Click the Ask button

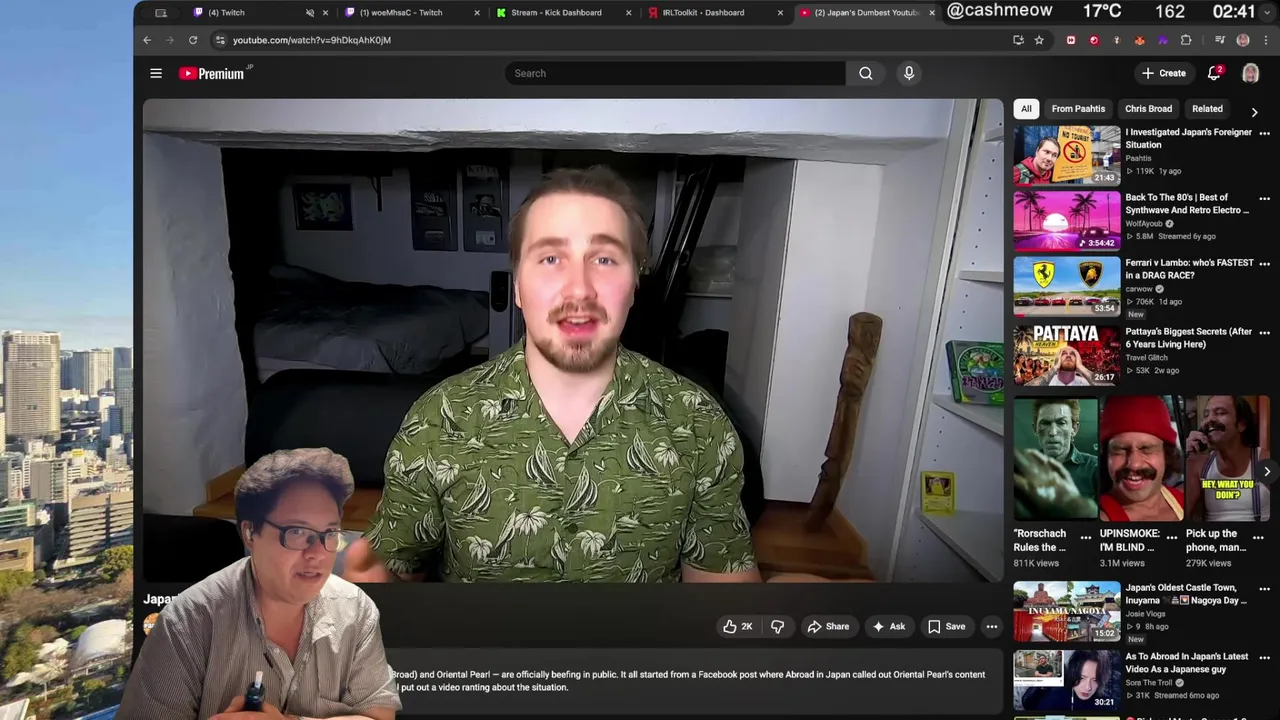click(x=888, y=627)
